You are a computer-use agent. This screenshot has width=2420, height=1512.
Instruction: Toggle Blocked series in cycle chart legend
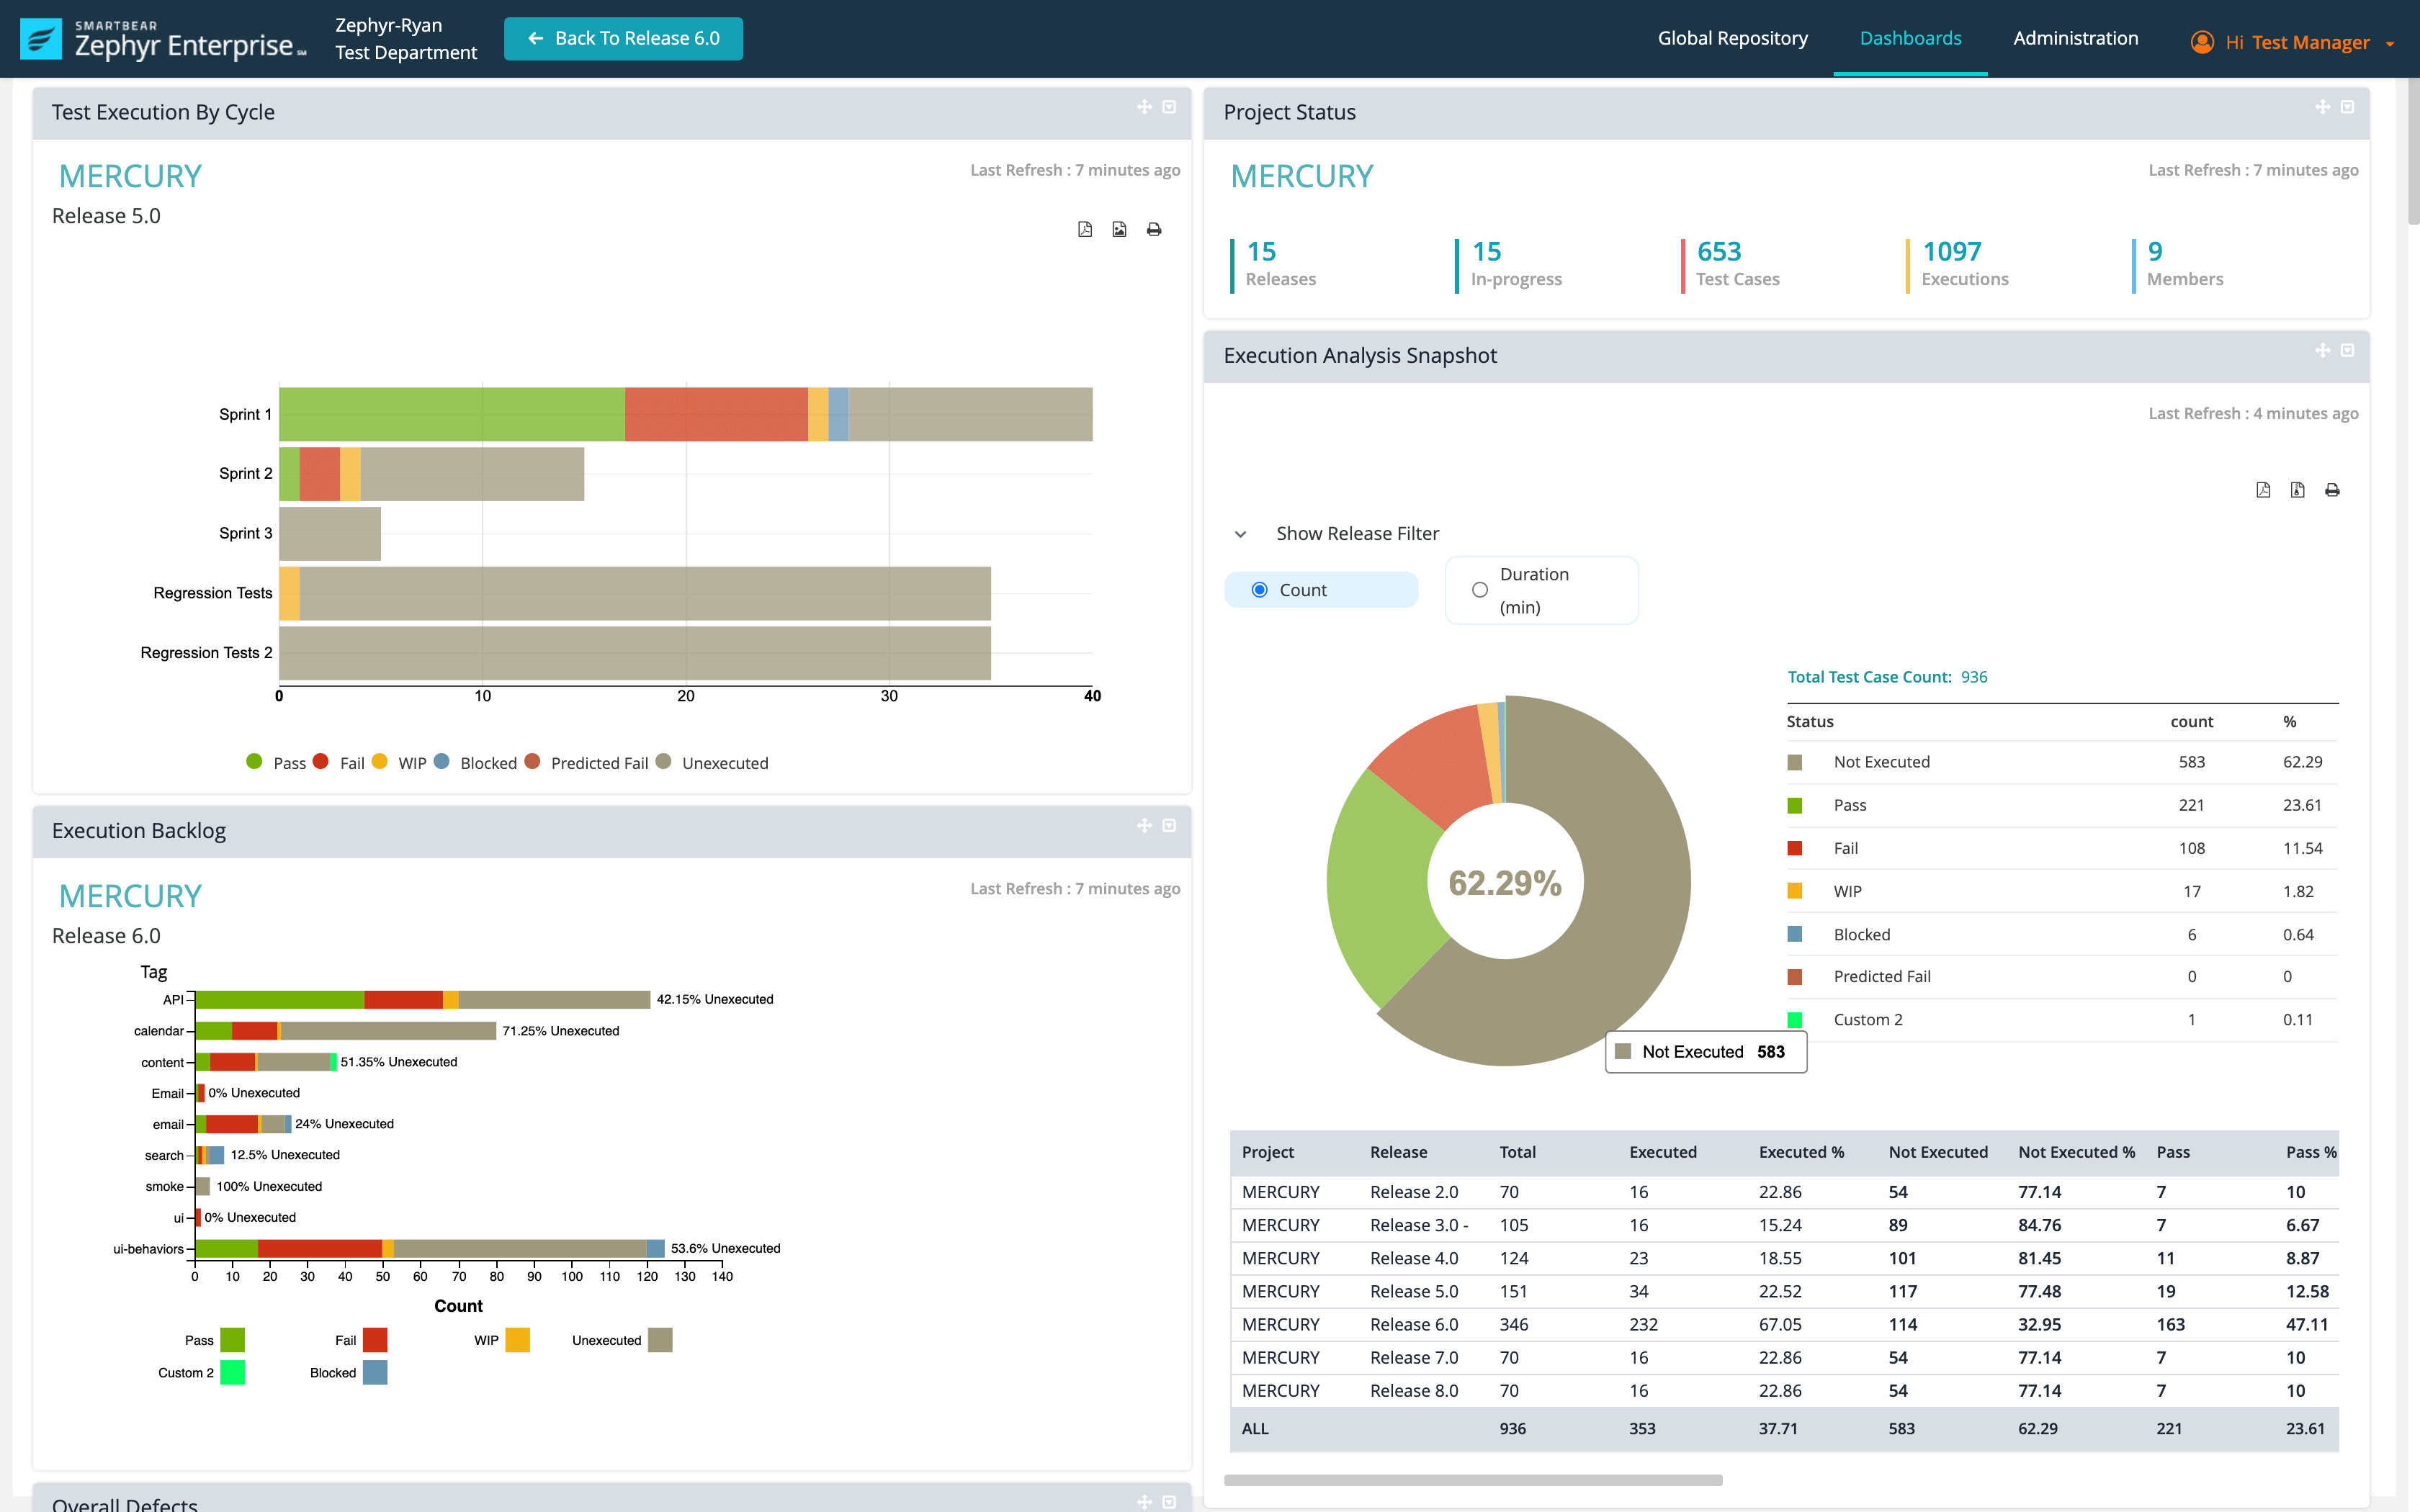click(475, 763)
